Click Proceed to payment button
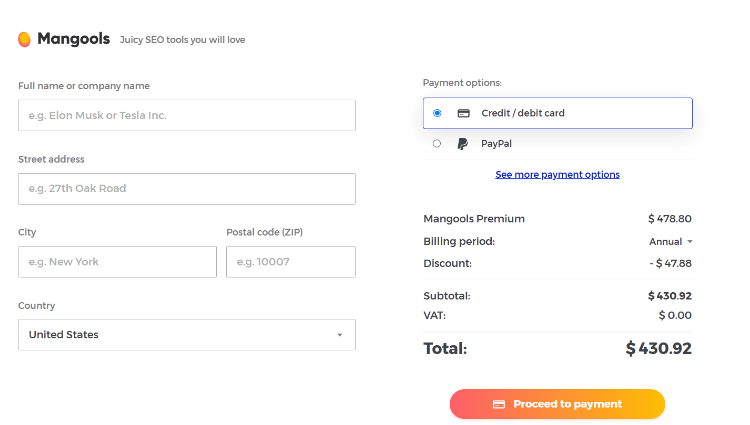The width and height of the screenshot is (750, 425). [x=557, y=404]
